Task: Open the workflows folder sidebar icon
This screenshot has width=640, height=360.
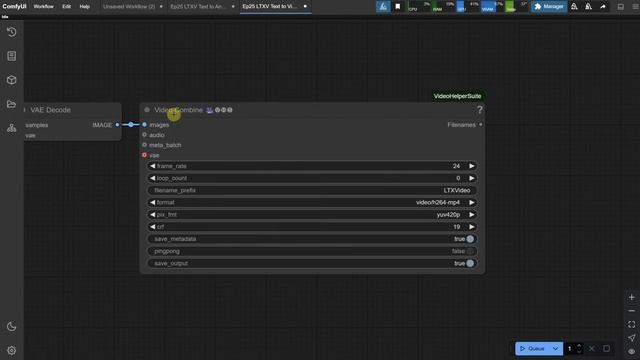Action: pos(11,104)
